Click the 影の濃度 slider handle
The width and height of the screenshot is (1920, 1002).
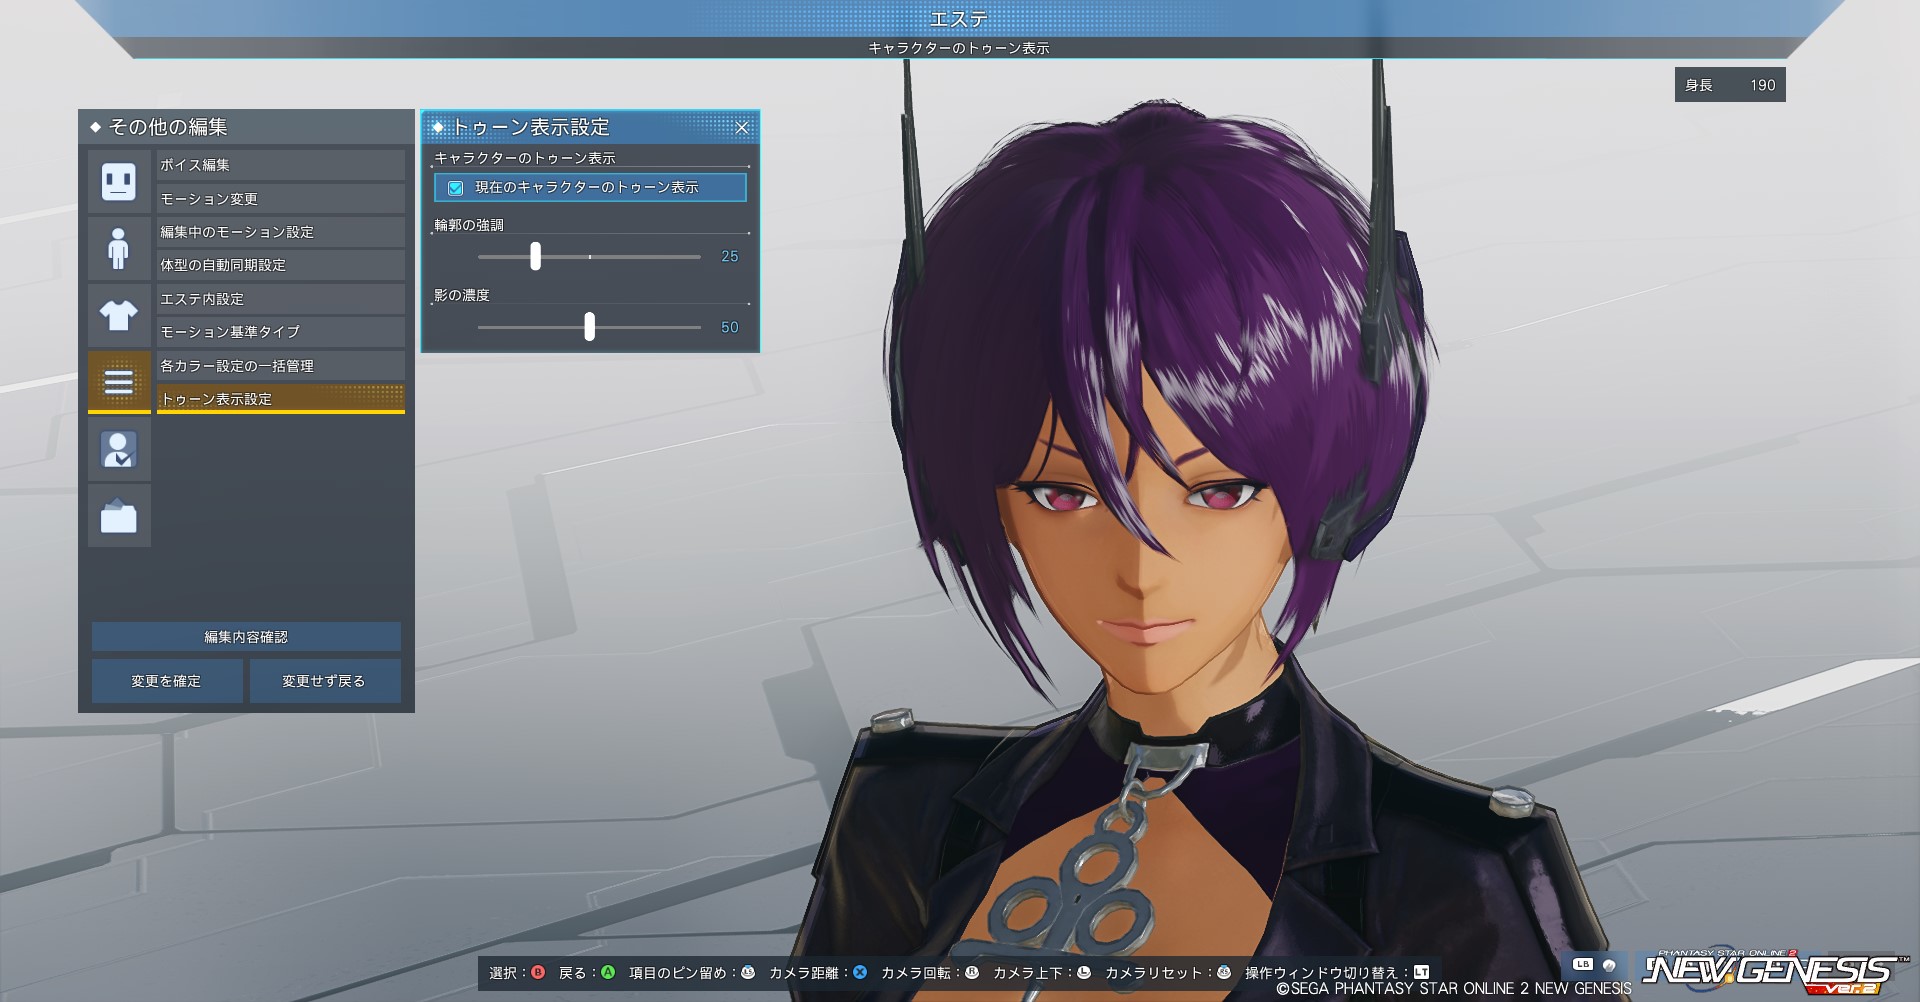[x=589, y=326]
